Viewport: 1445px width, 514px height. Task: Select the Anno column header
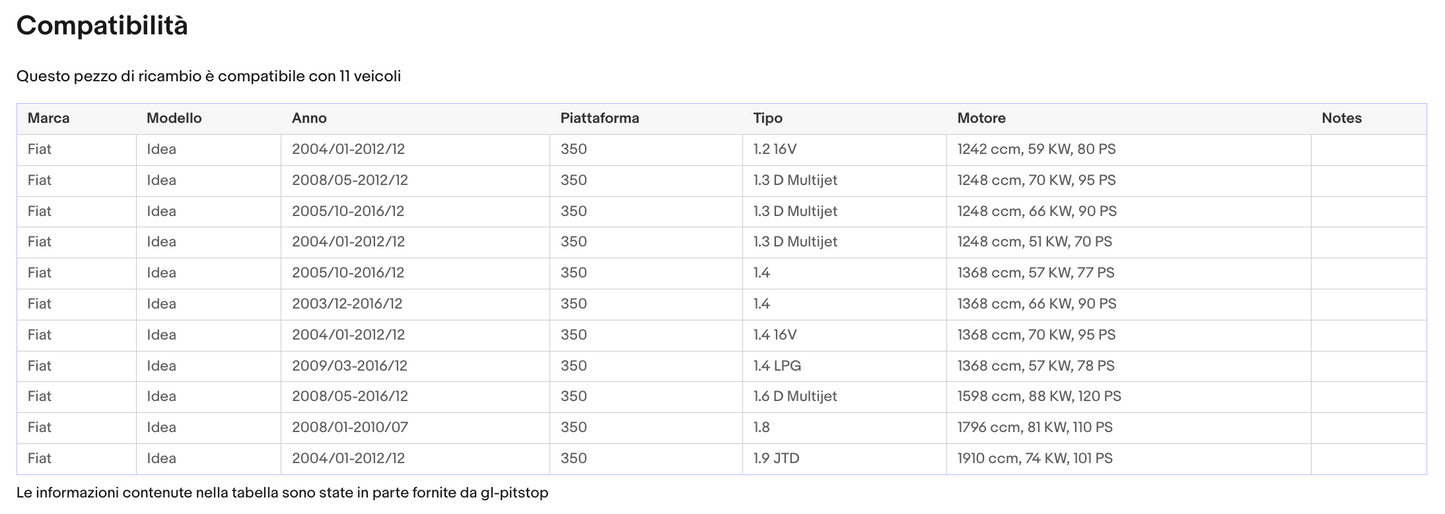[x=309, y=118]
